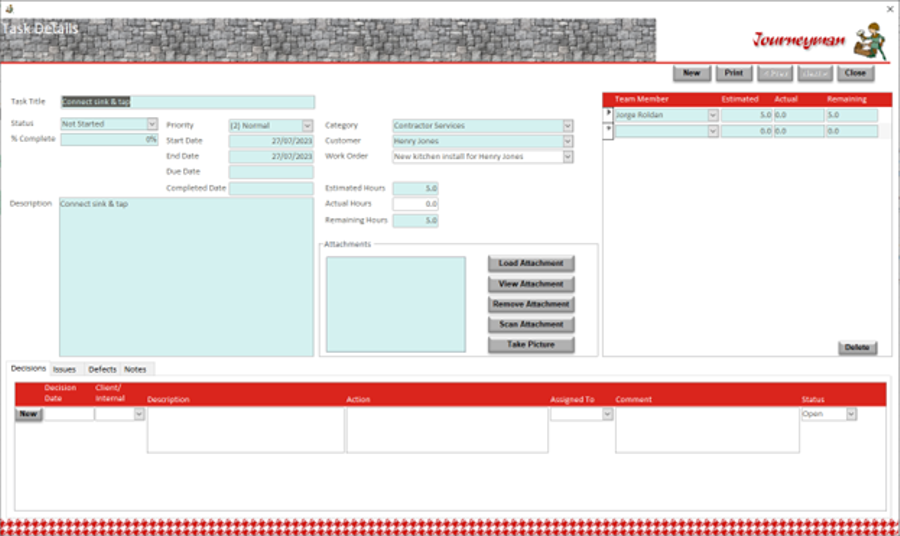Switch to the Defects tab

pos(102,370)
